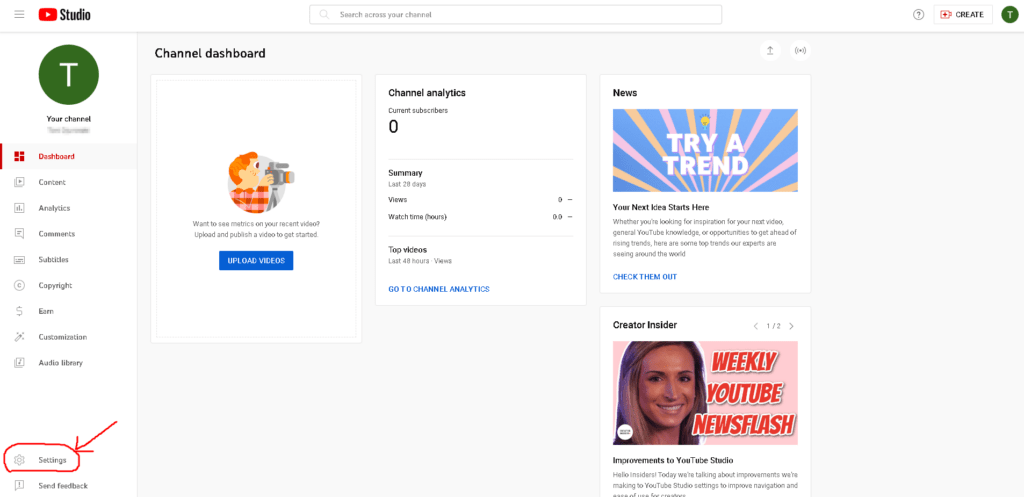1024x497 pixels.
Task: Click the Check Them Out link
Action: (644, 277)
